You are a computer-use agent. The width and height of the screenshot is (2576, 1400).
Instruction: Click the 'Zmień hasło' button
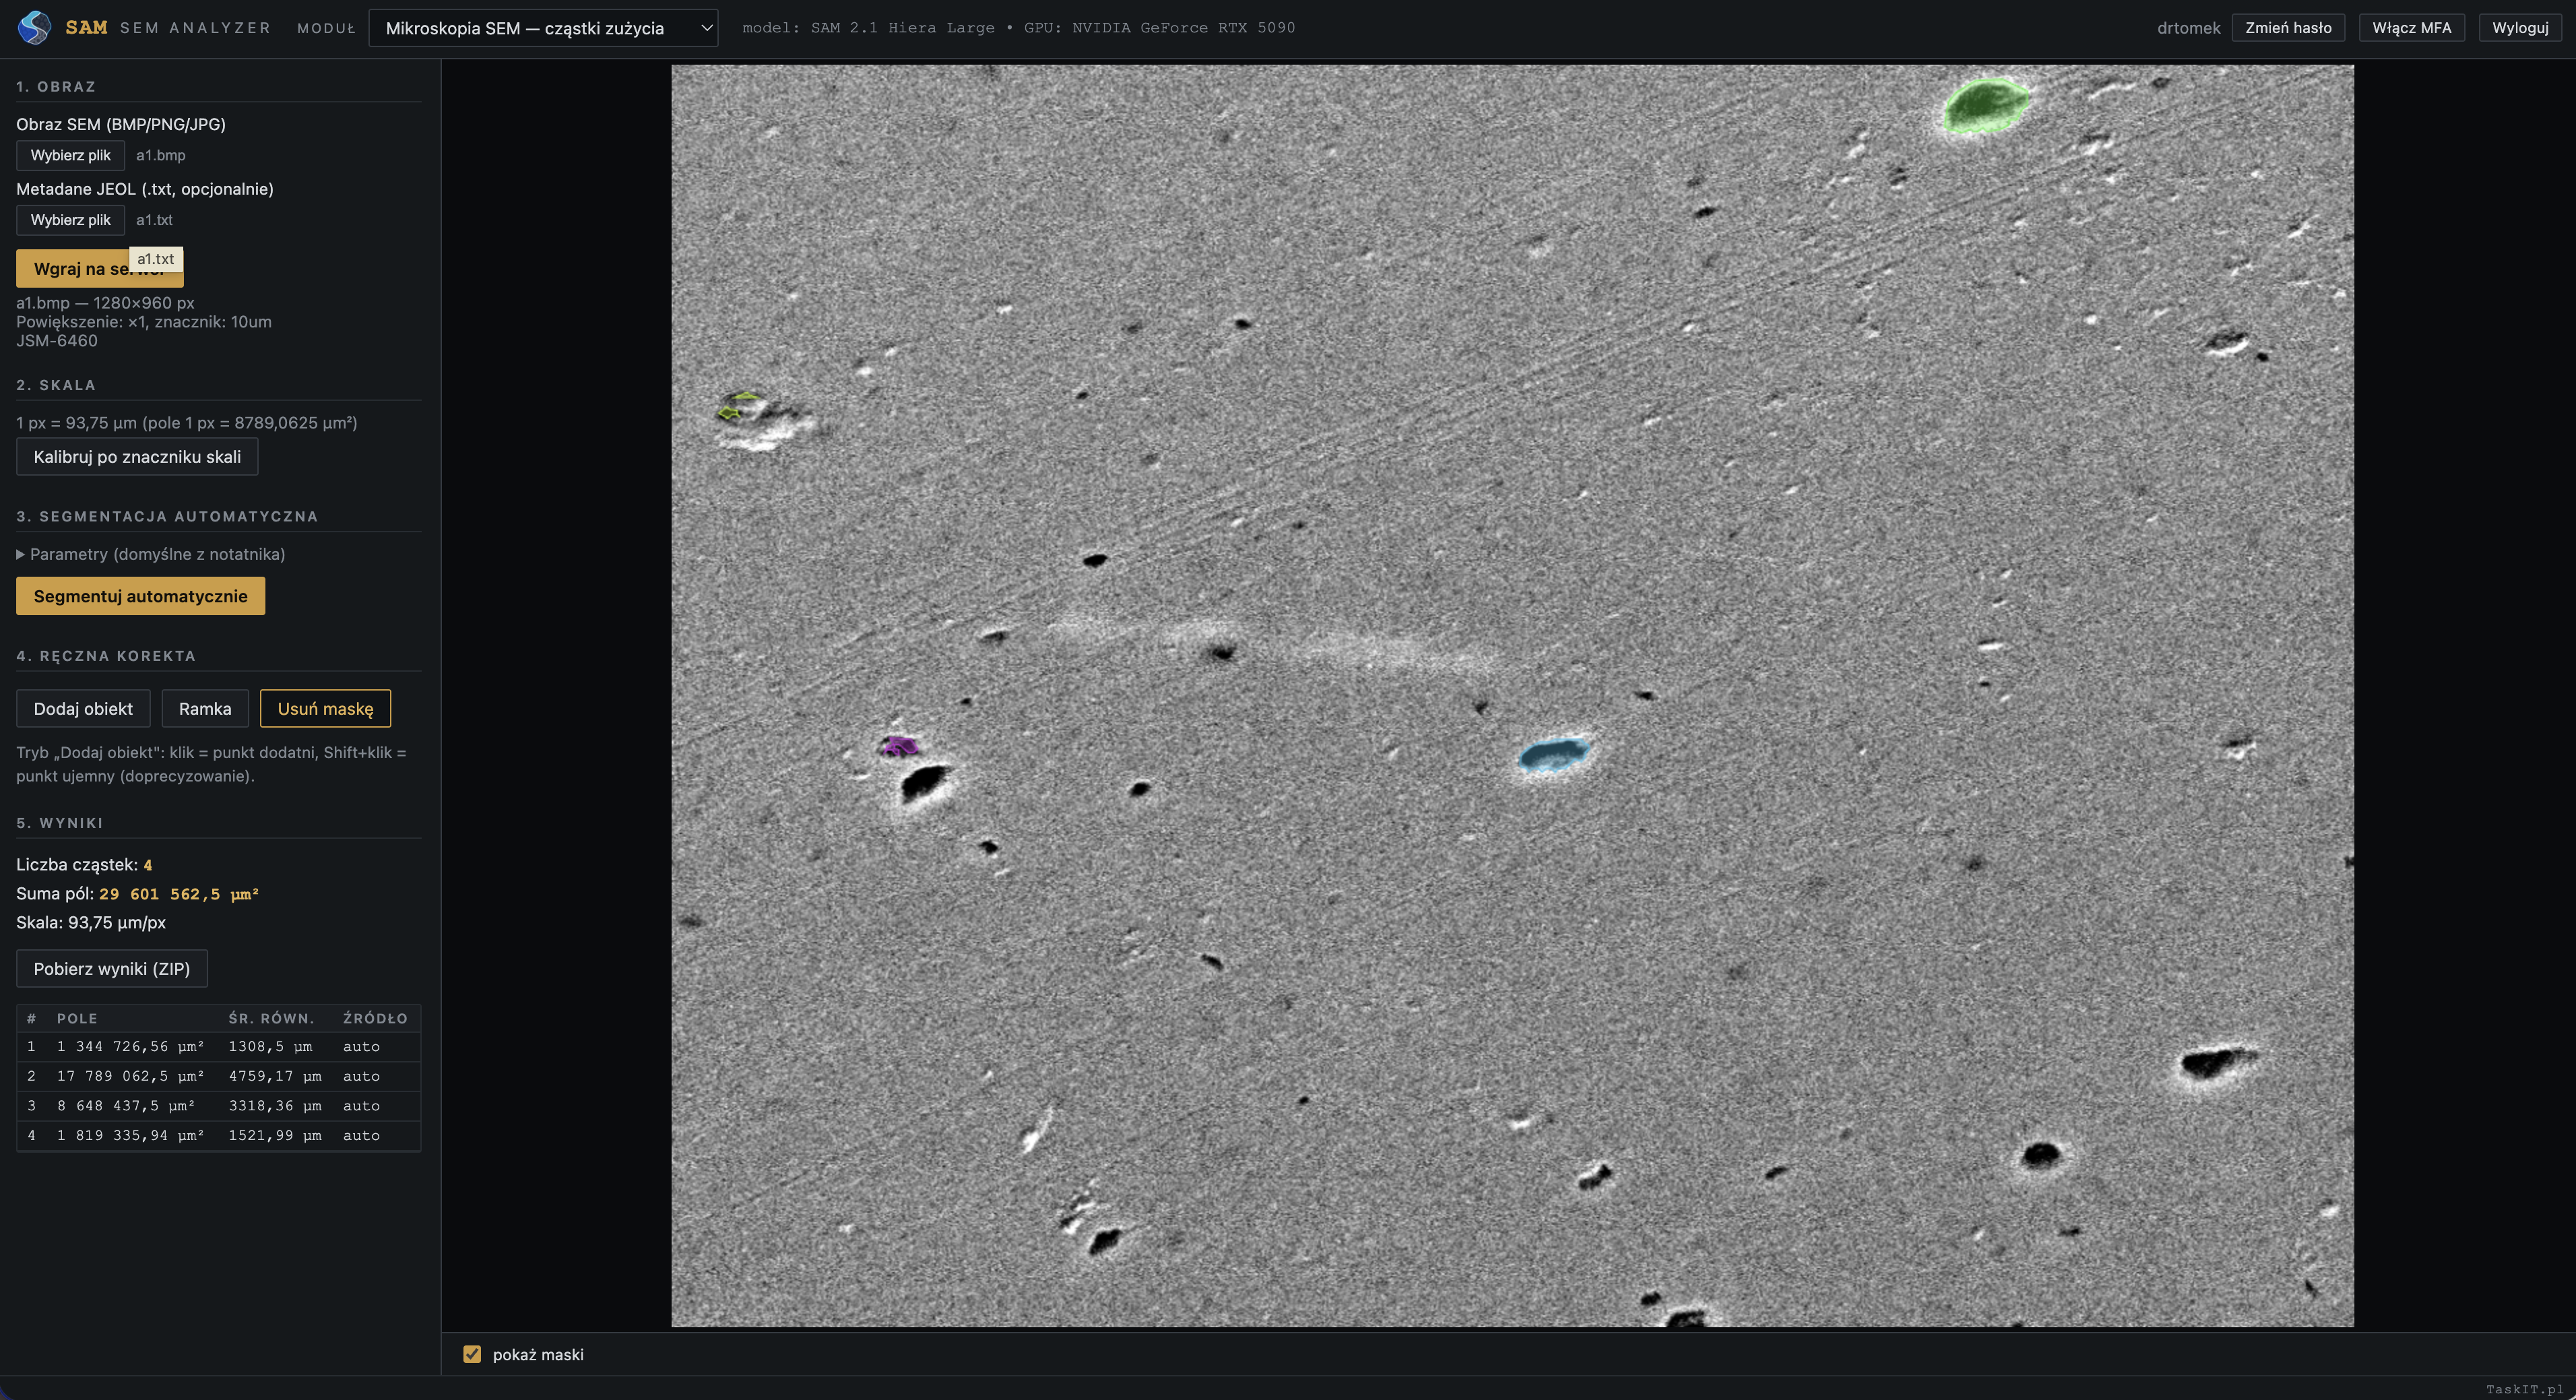(2288, 28)
